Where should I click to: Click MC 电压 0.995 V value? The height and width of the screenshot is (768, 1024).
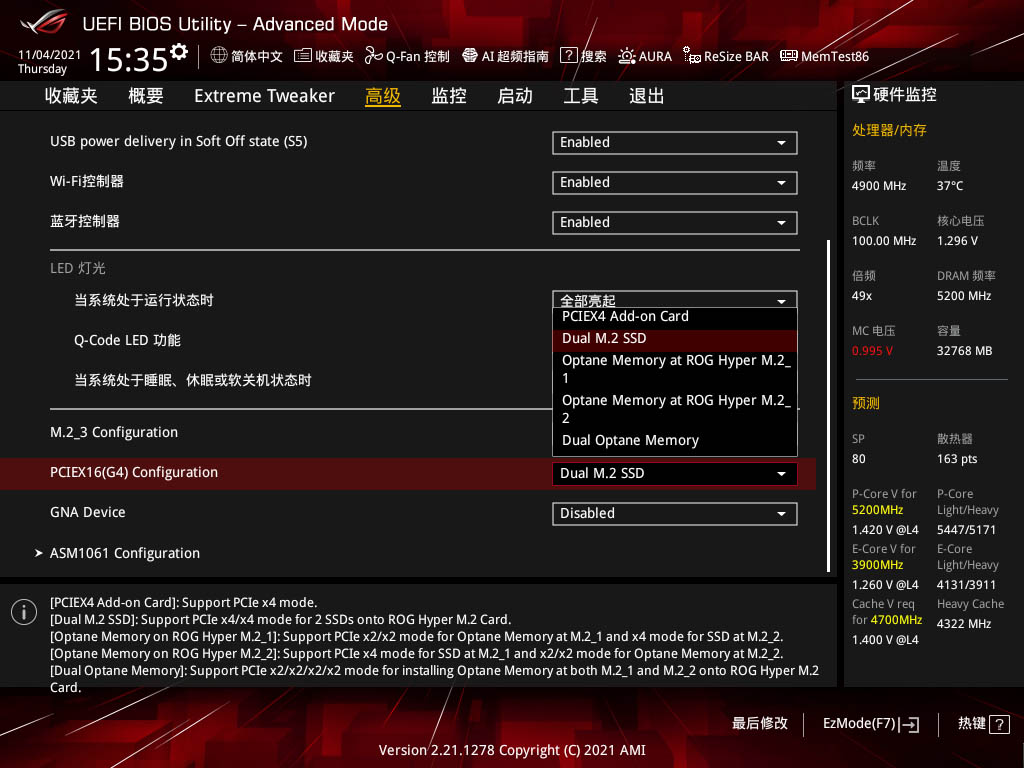point(872,351)
